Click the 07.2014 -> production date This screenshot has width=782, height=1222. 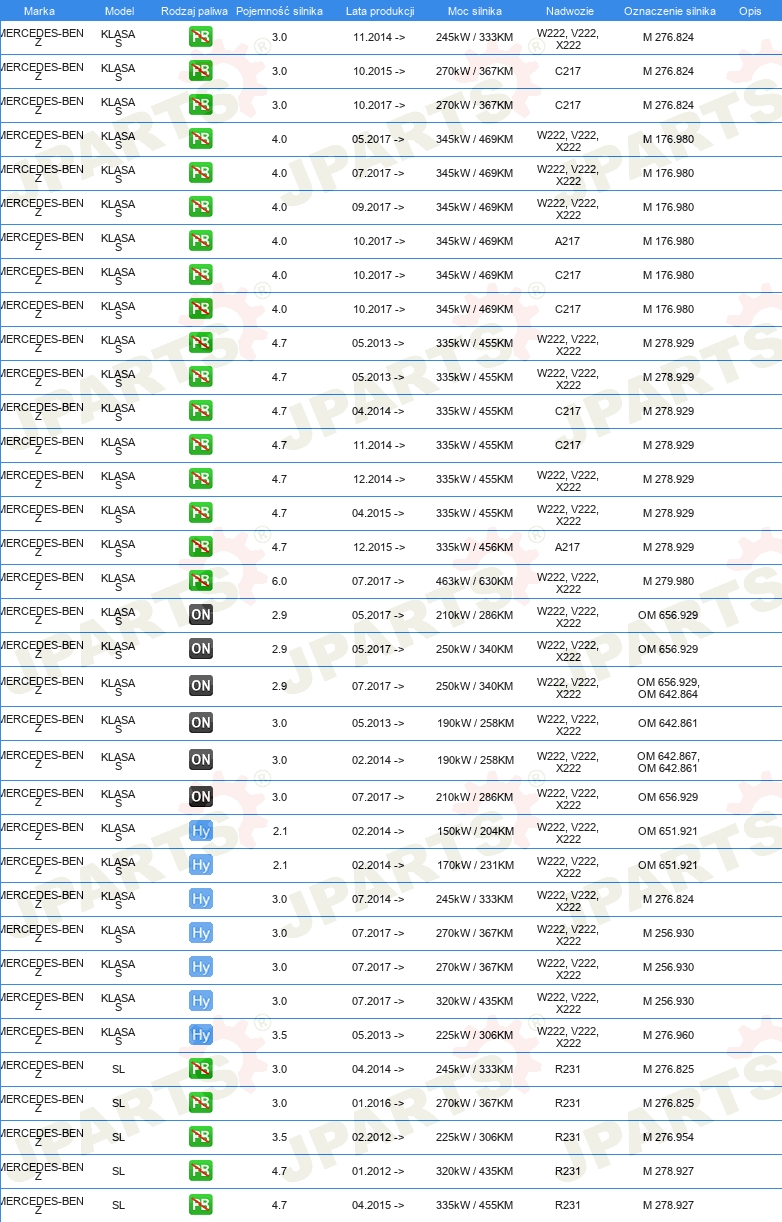pos(379,900)
